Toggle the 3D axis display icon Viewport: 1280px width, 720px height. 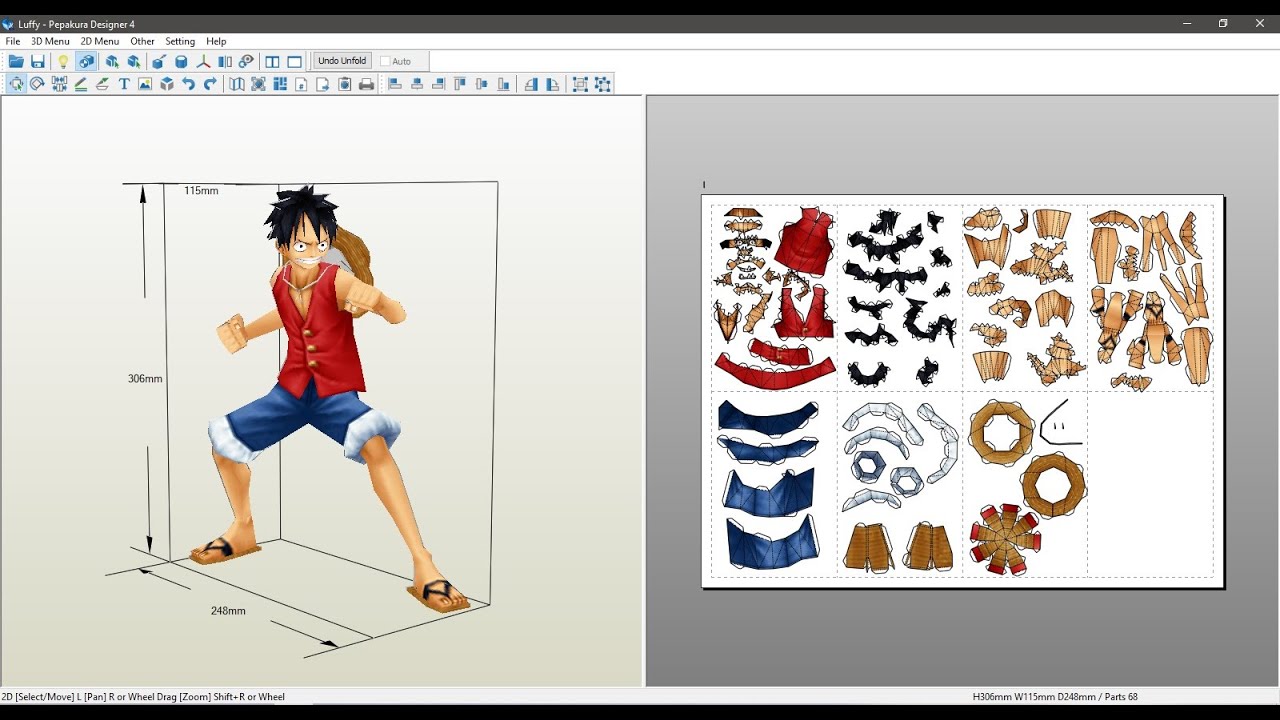pos(203,61)
